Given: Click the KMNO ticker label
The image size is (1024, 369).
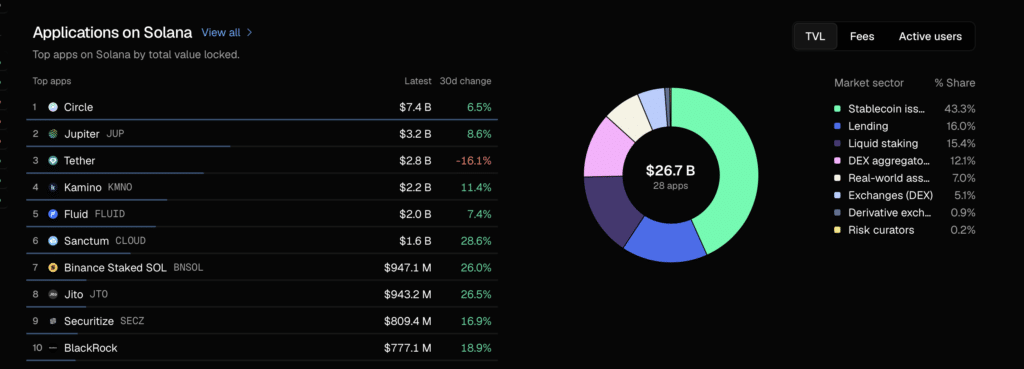Looking at the screenshot, I should pos(120,187).
